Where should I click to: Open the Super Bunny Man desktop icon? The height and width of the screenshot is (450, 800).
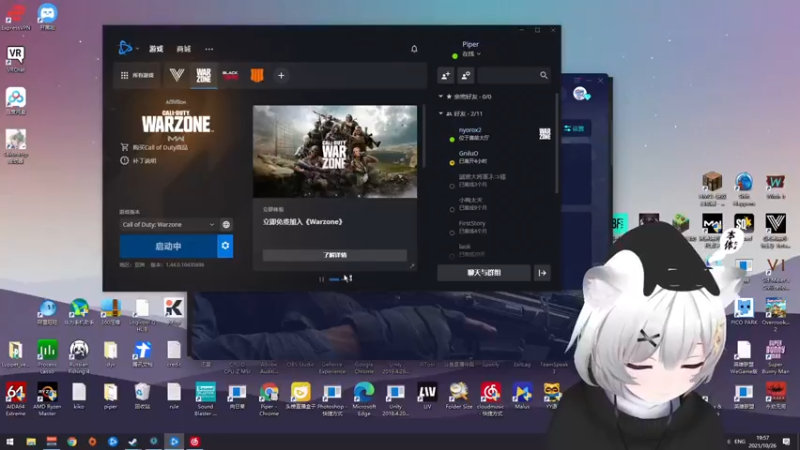click(776, 357)
